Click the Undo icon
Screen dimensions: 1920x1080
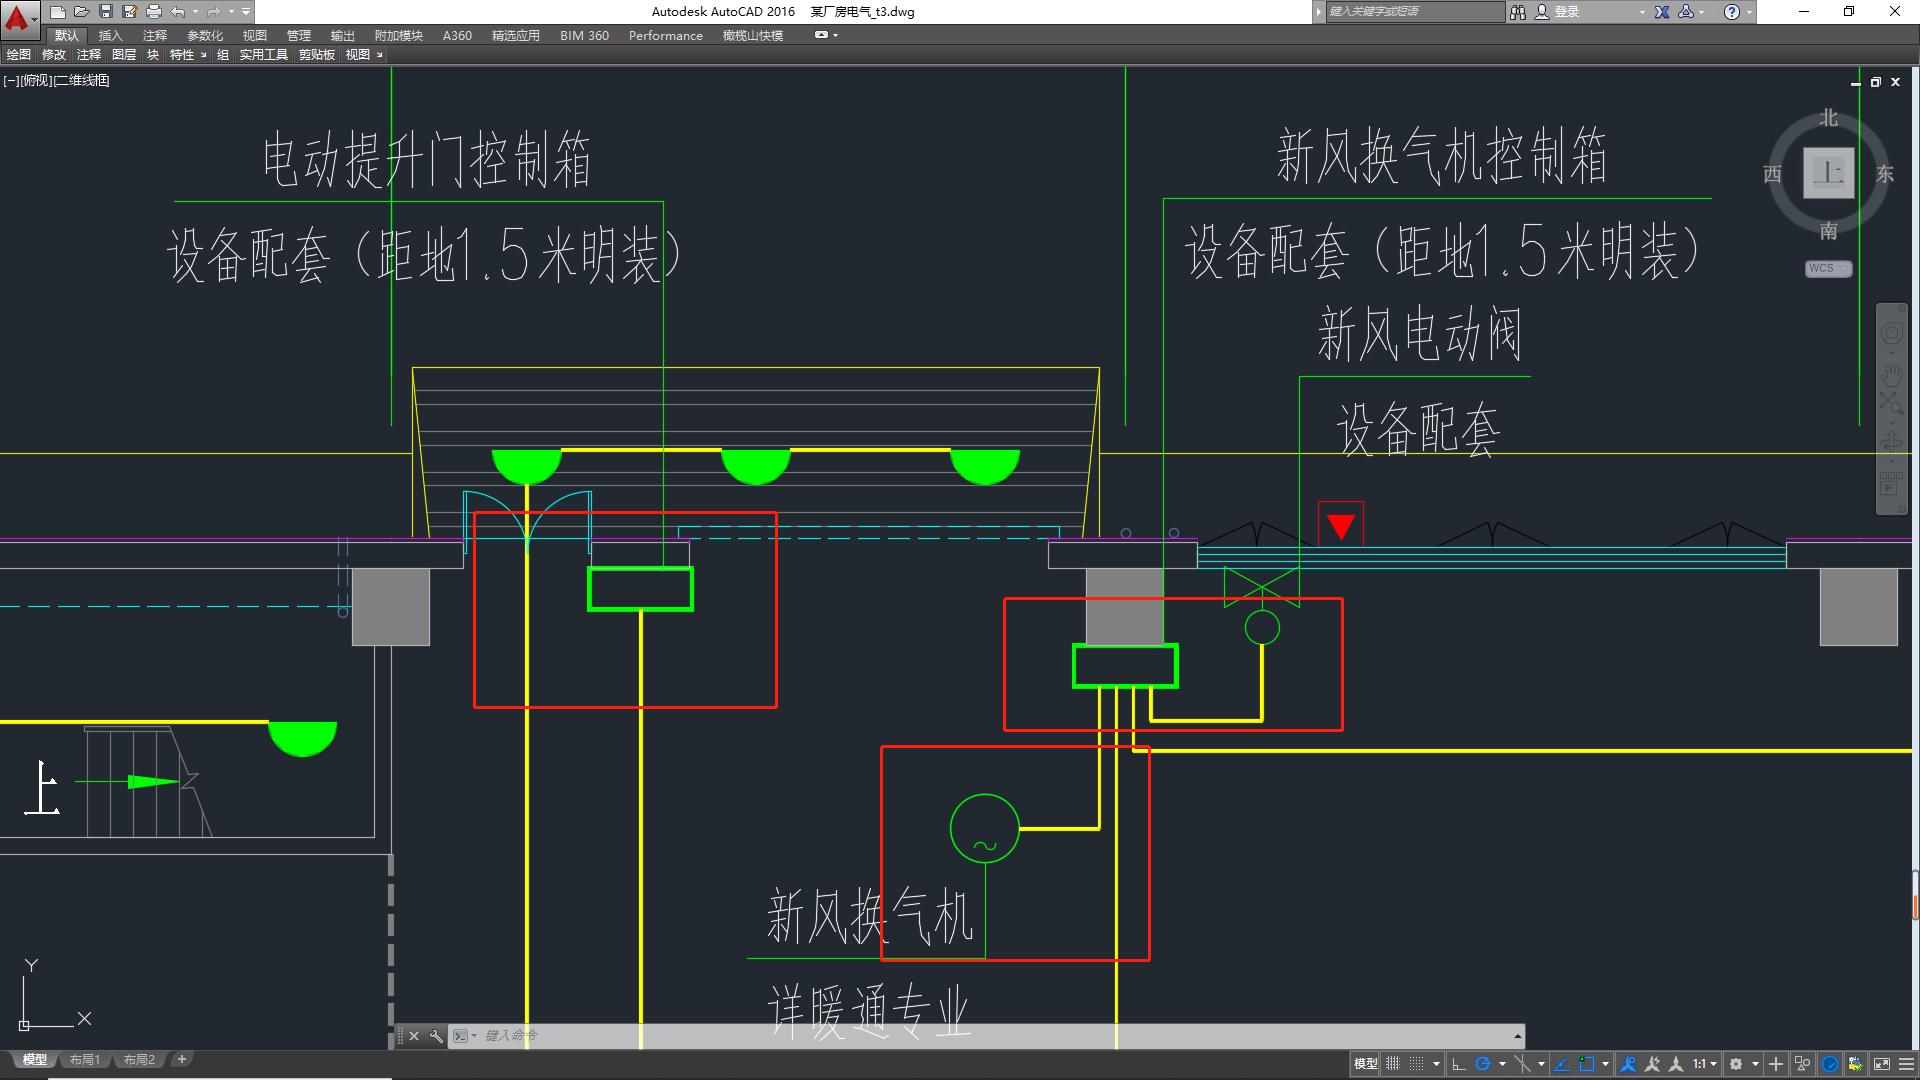(x=178, y=11)
